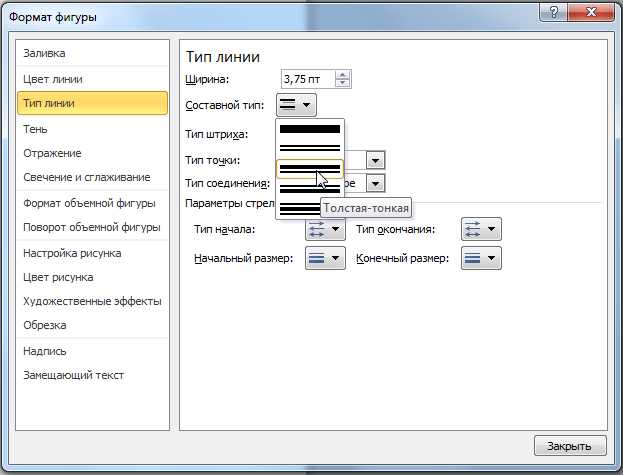Choose the double thin line compound type
The image size is (623, 475).
tap(310, 148)
